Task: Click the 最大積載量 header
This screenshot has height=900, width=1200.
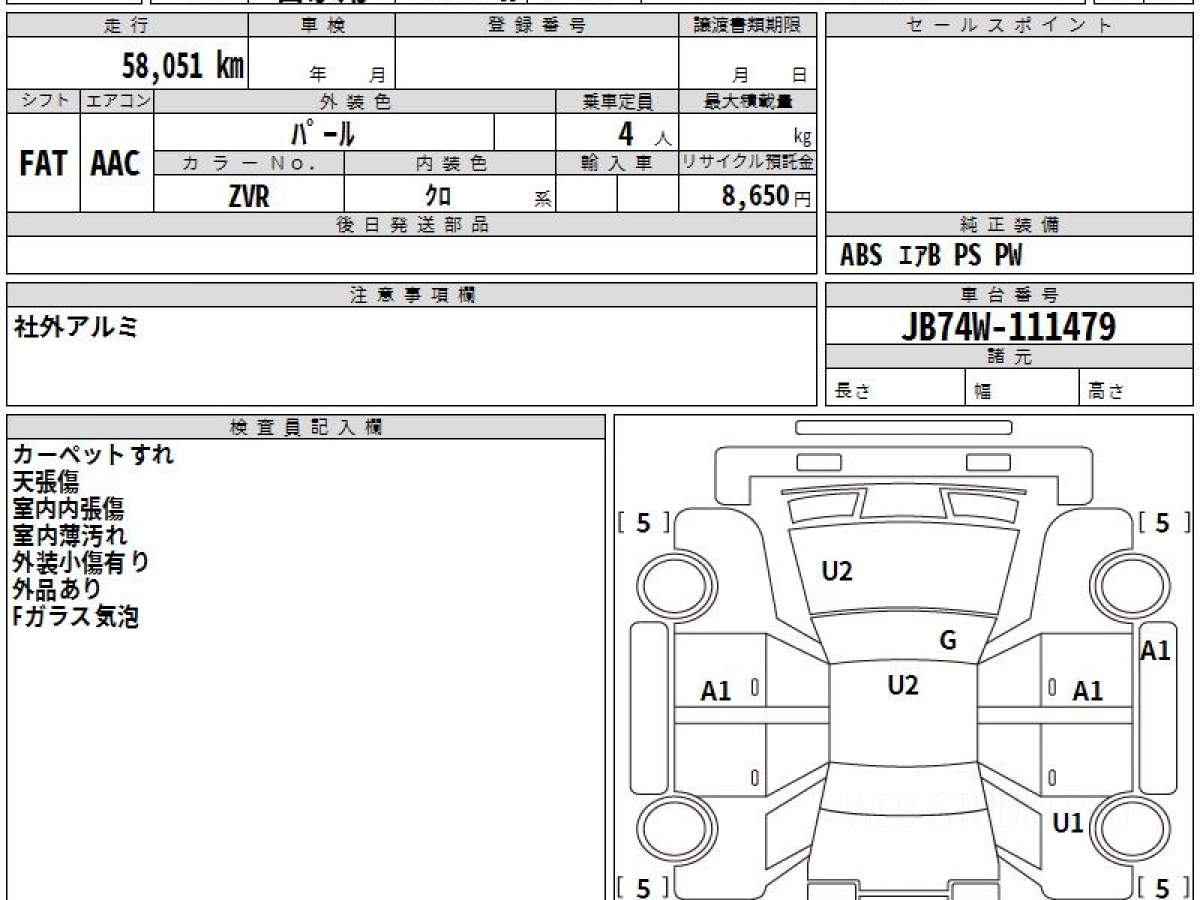Action: pos(748,101)
